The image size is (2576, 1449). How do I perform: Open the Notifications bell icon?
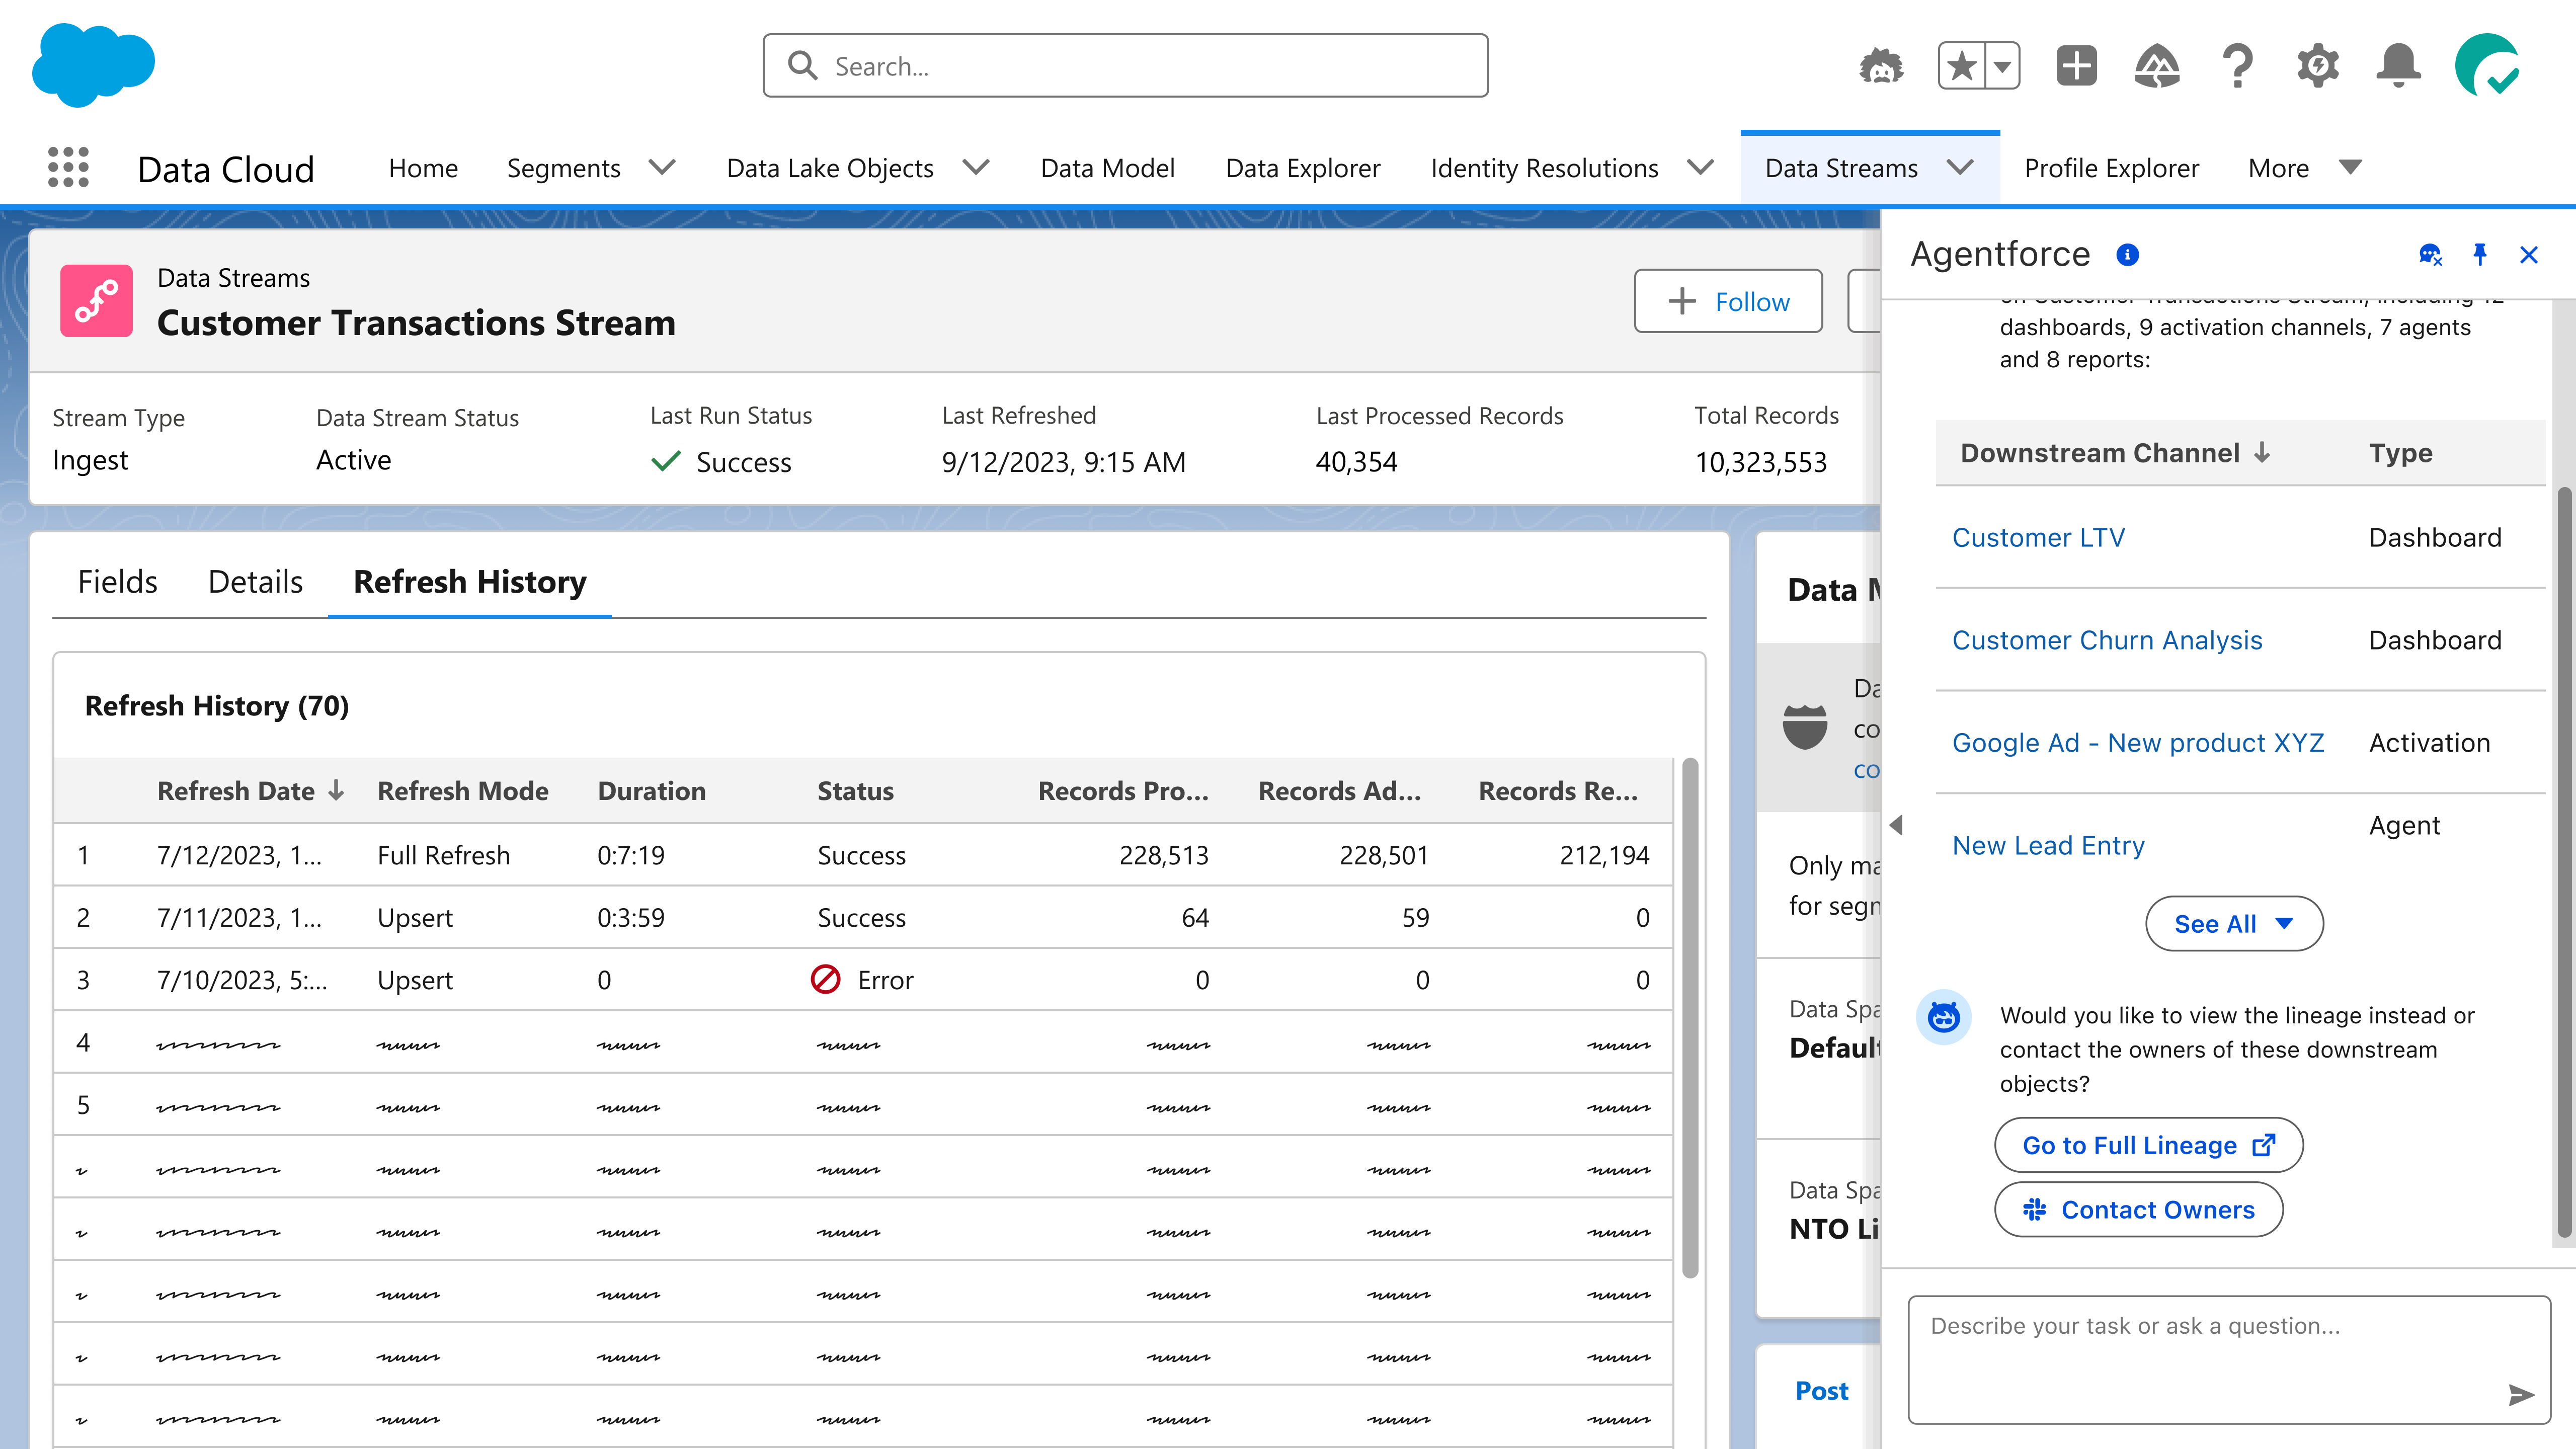2399,67
